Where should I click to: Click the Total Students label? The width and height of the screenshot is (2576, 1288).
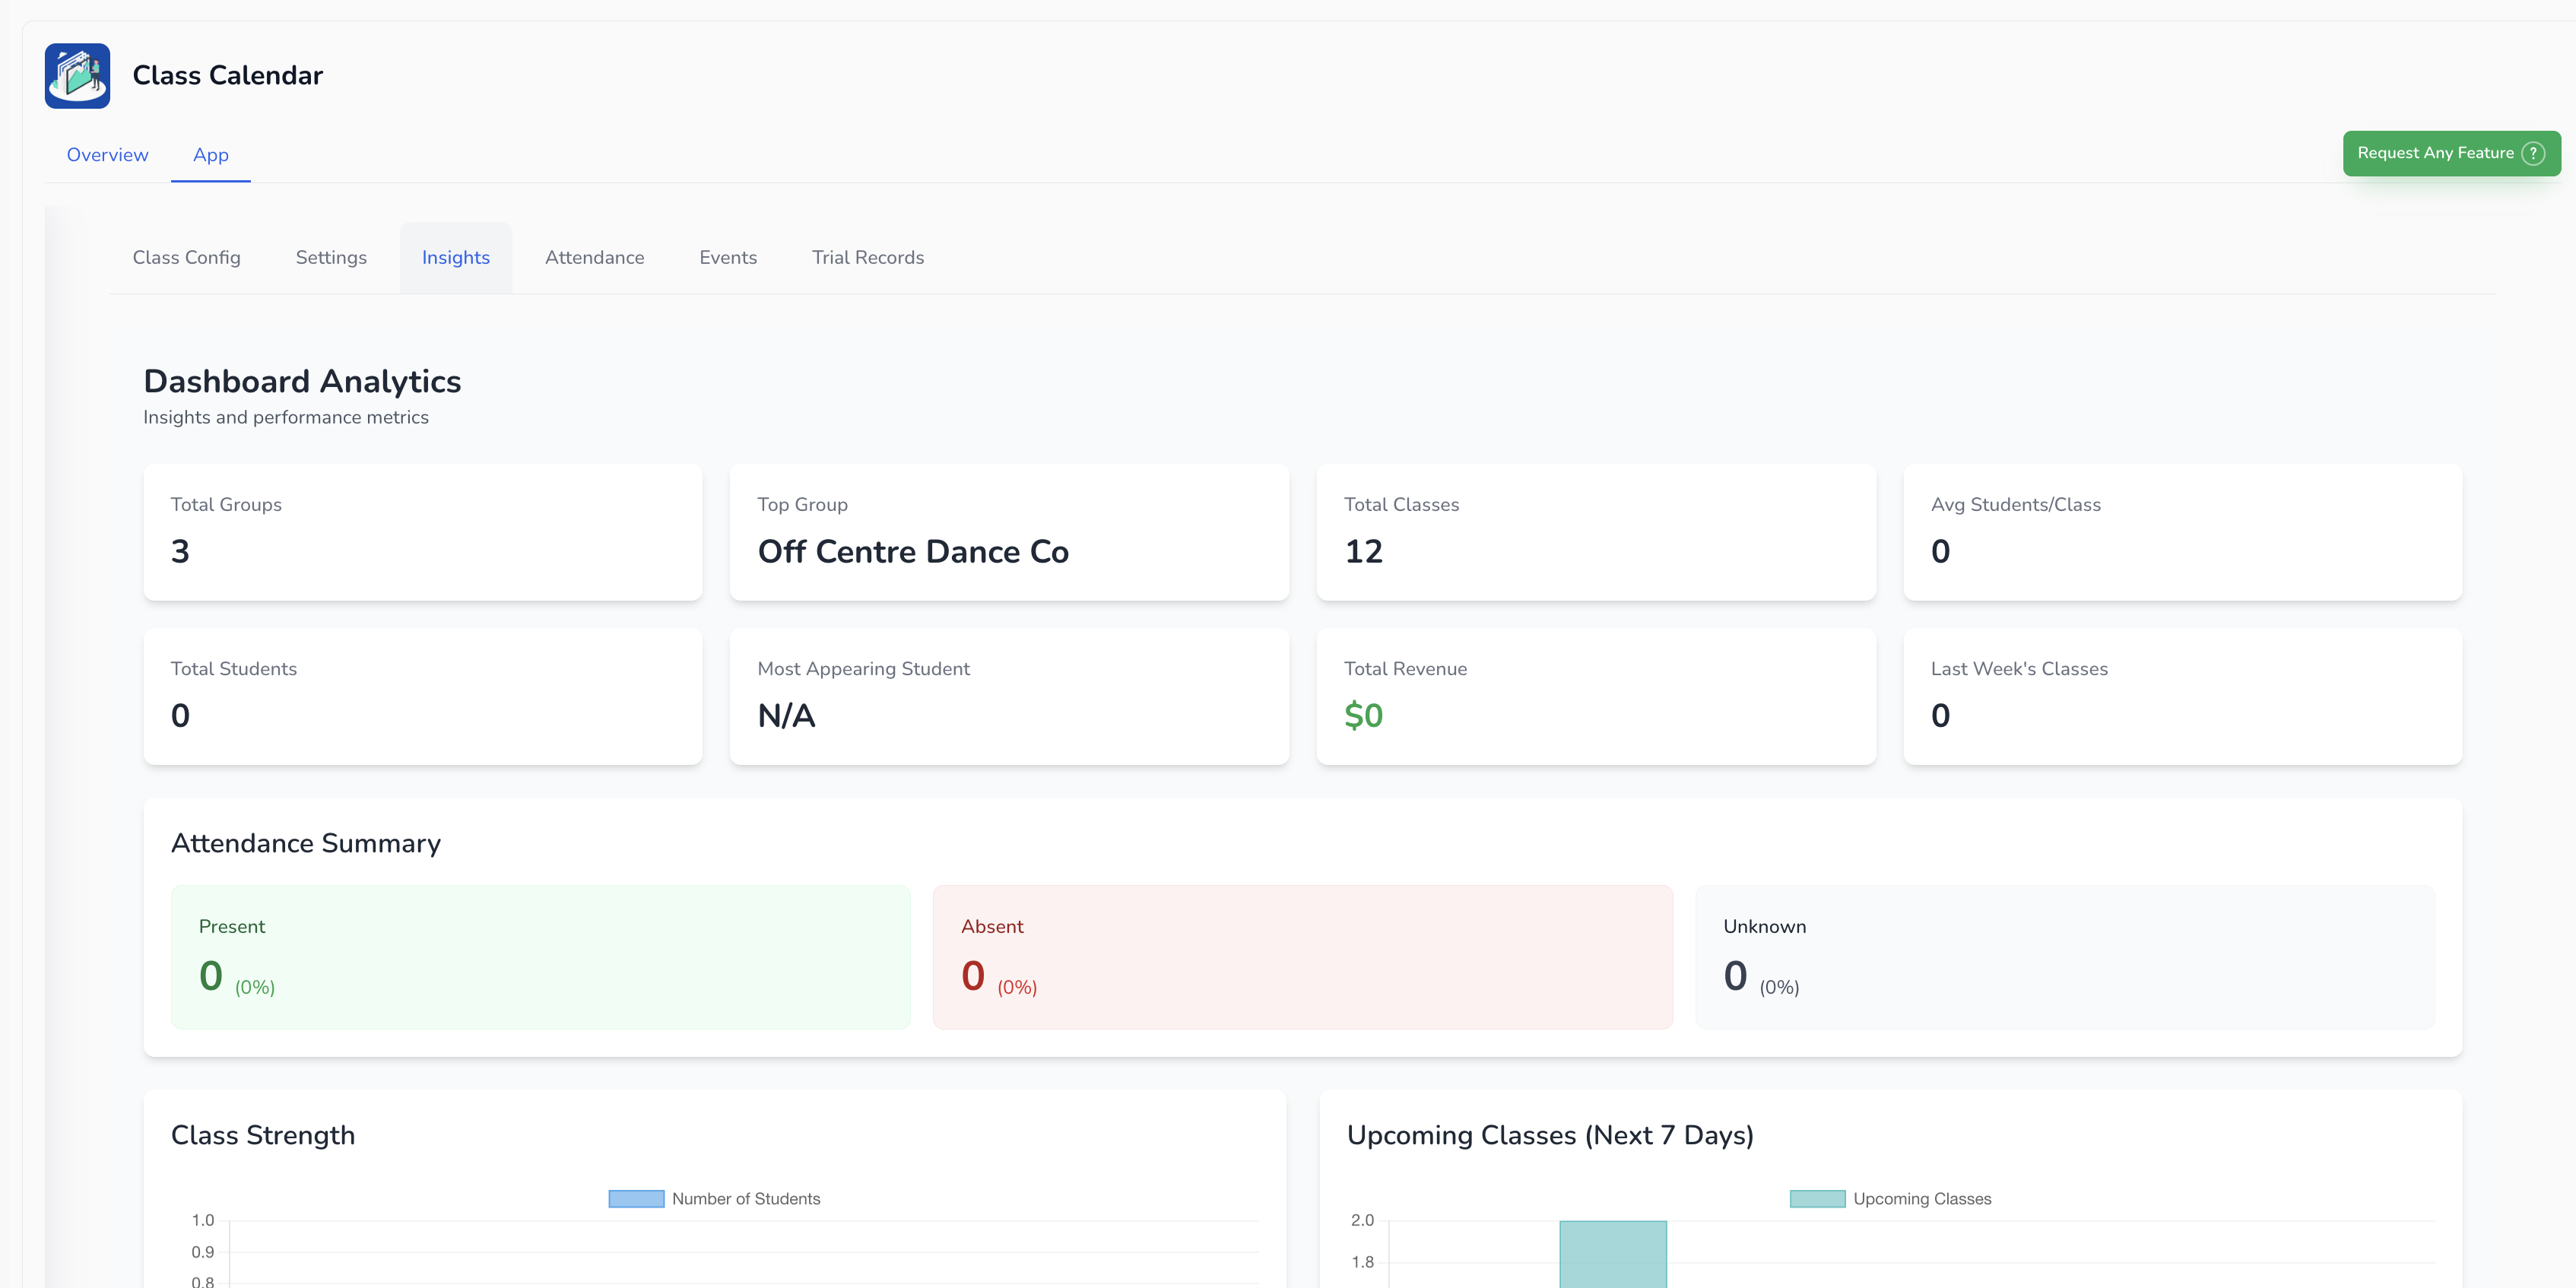click(233, 669)
